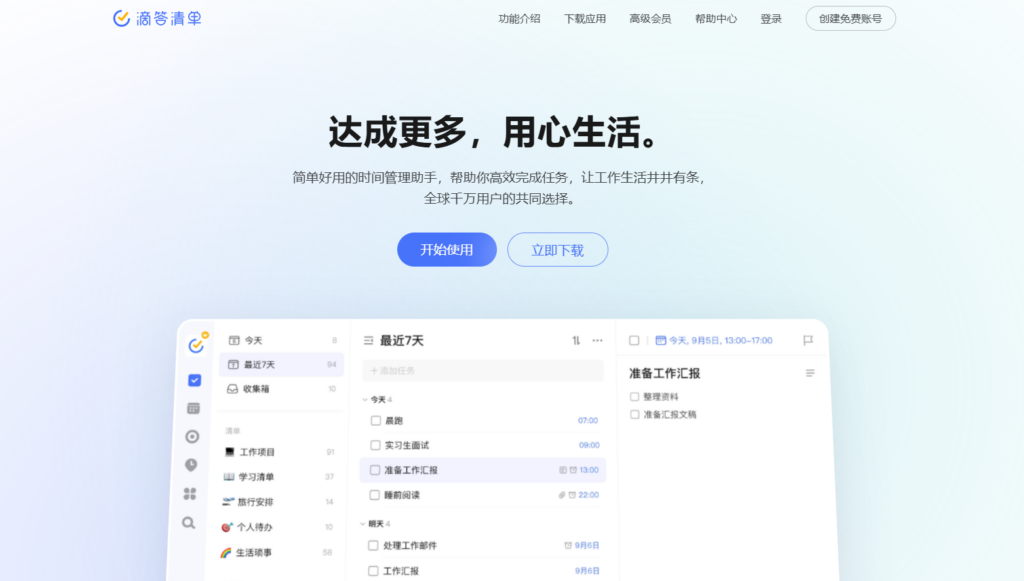Viewport: 1024px width, 581px height.
Task: Open the calendar view in the left sidebar
Action: [x=193, y=408]
